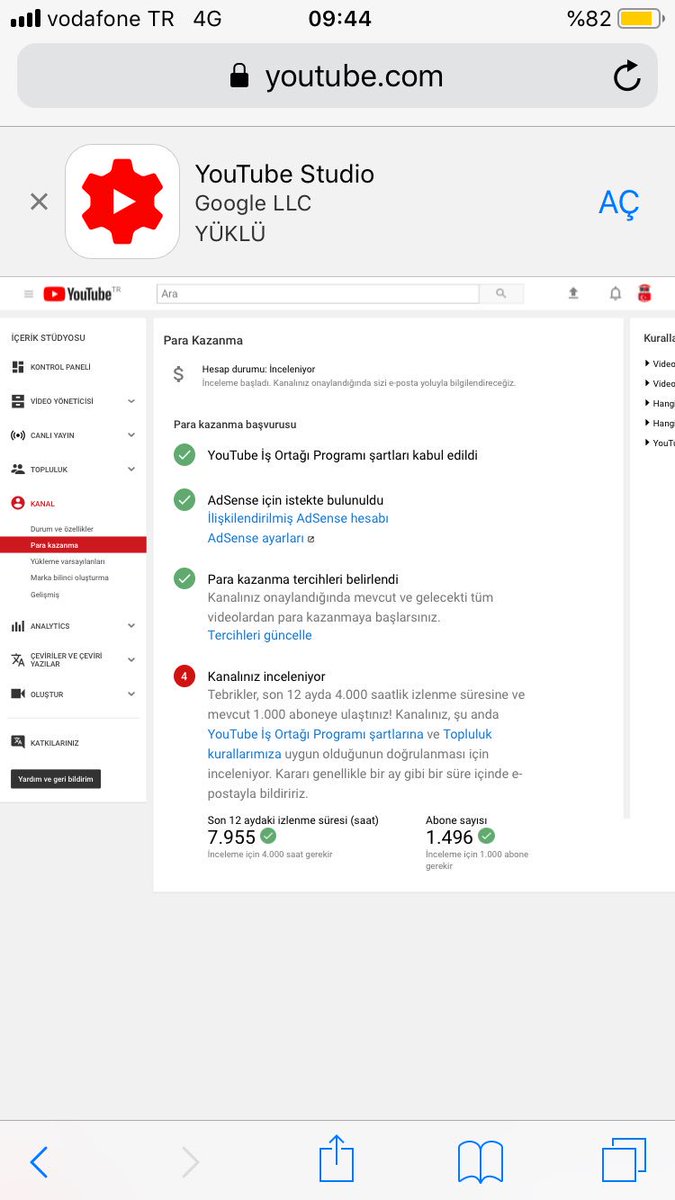This screenshot has width=675, height=1200.
Task: Click the red step 4 badge
Action: [184, 677]
